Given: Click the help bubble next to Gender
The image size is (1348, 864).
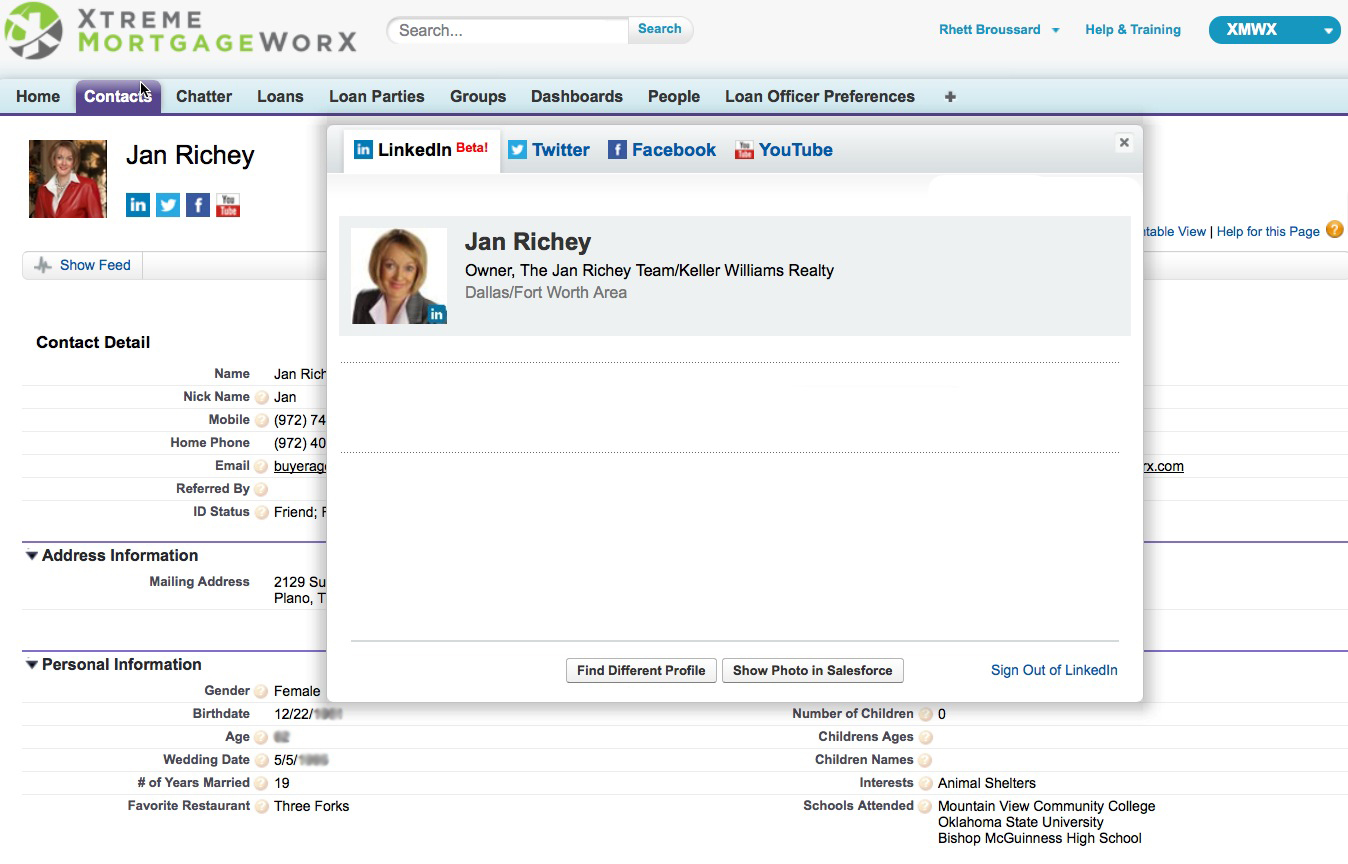Looking at the screenshot, I should click(262, 692).
